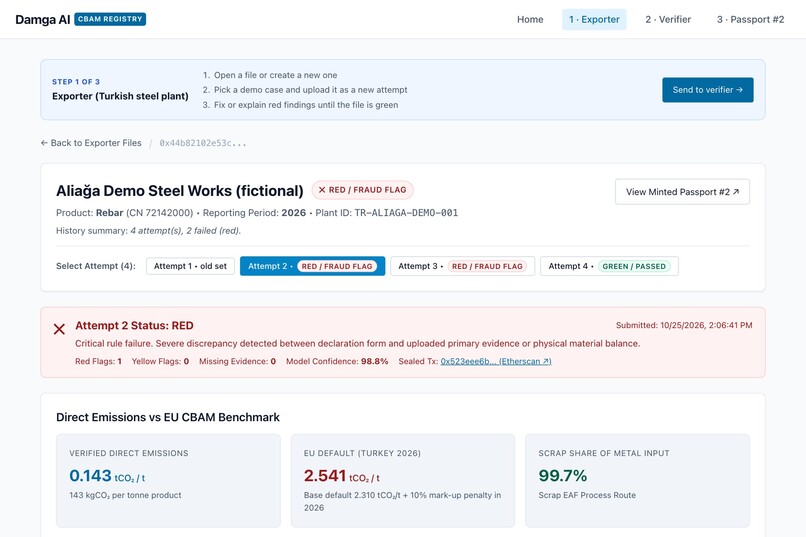This screenshot has width=806, height=537.
Task: Click the Send to verifier button
Action: (x=708, y=90)
